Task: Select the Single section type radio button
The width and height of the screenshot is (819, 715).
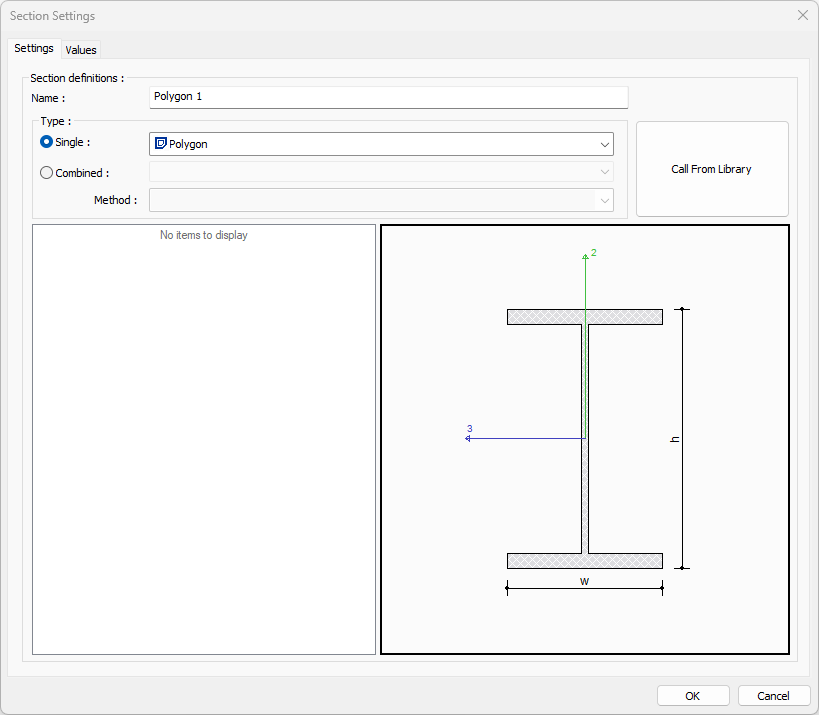Action: tap(46, 142)
